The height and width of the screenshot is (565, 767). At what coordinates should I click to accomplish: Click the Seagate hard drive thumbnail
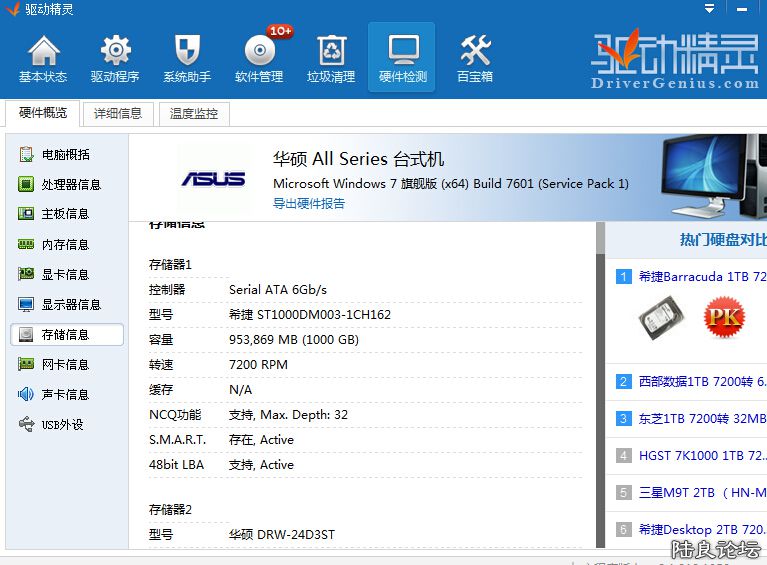tap(661, 318)
